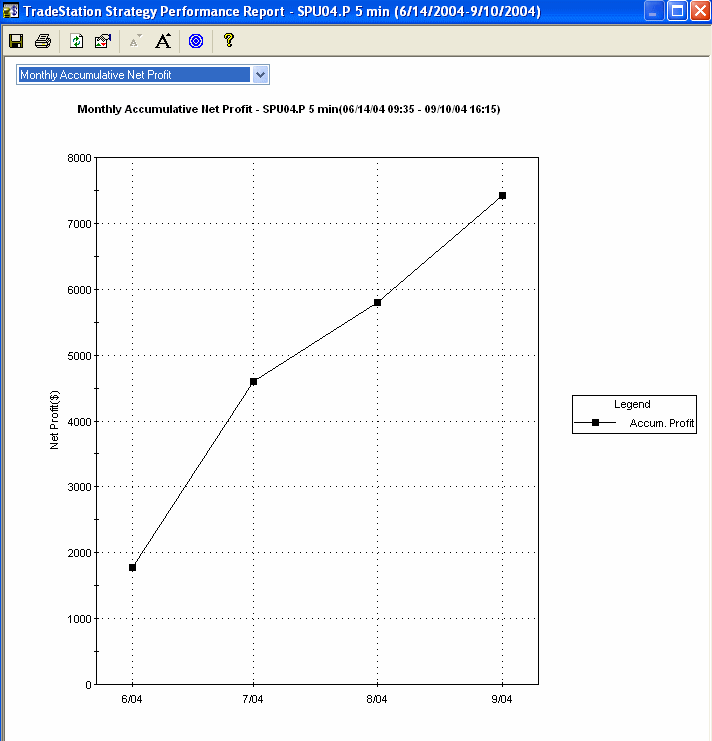Open the report settings chart icon
Screen dimensions: 712x741
(103, 41)
